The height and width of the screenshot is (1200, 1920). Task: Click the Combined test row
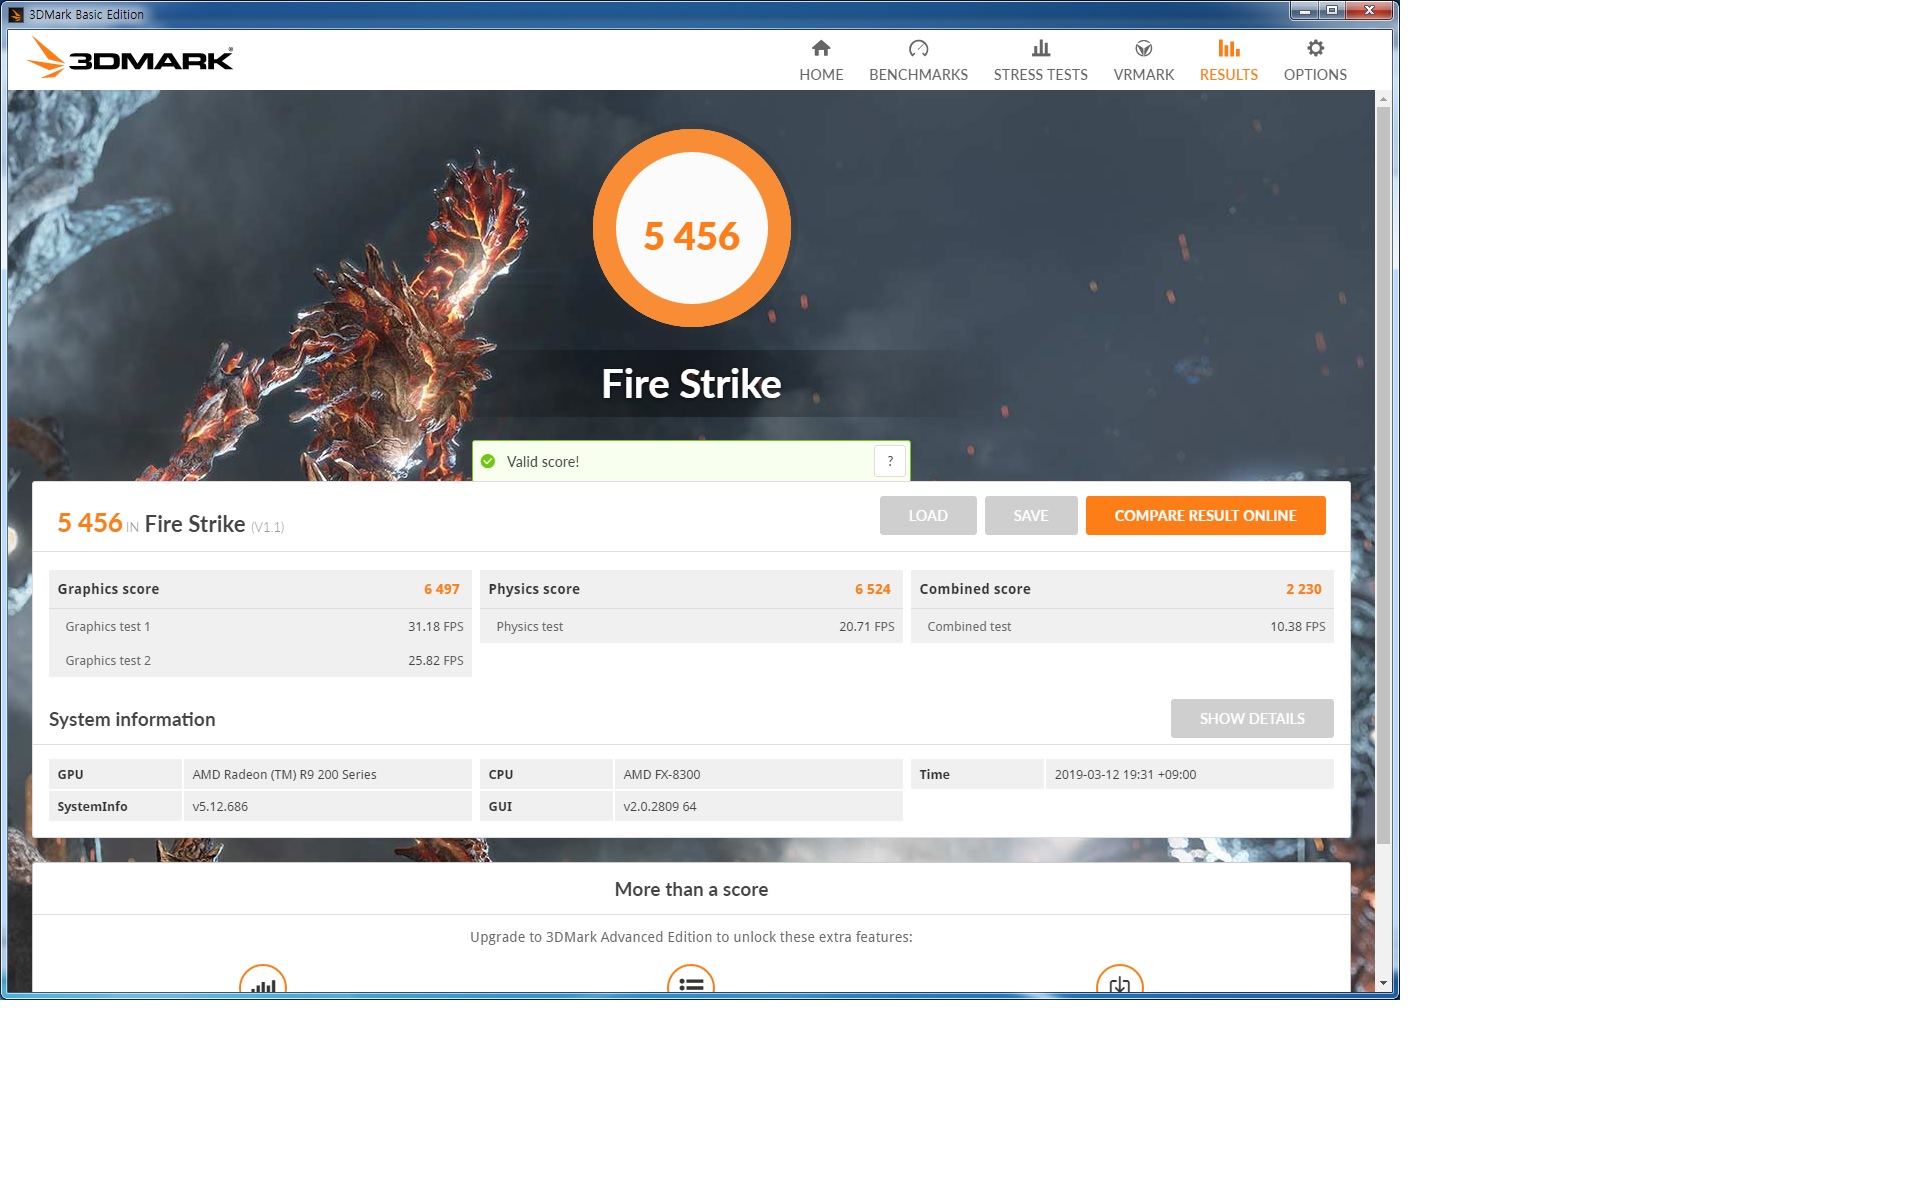click(1122, 626)
